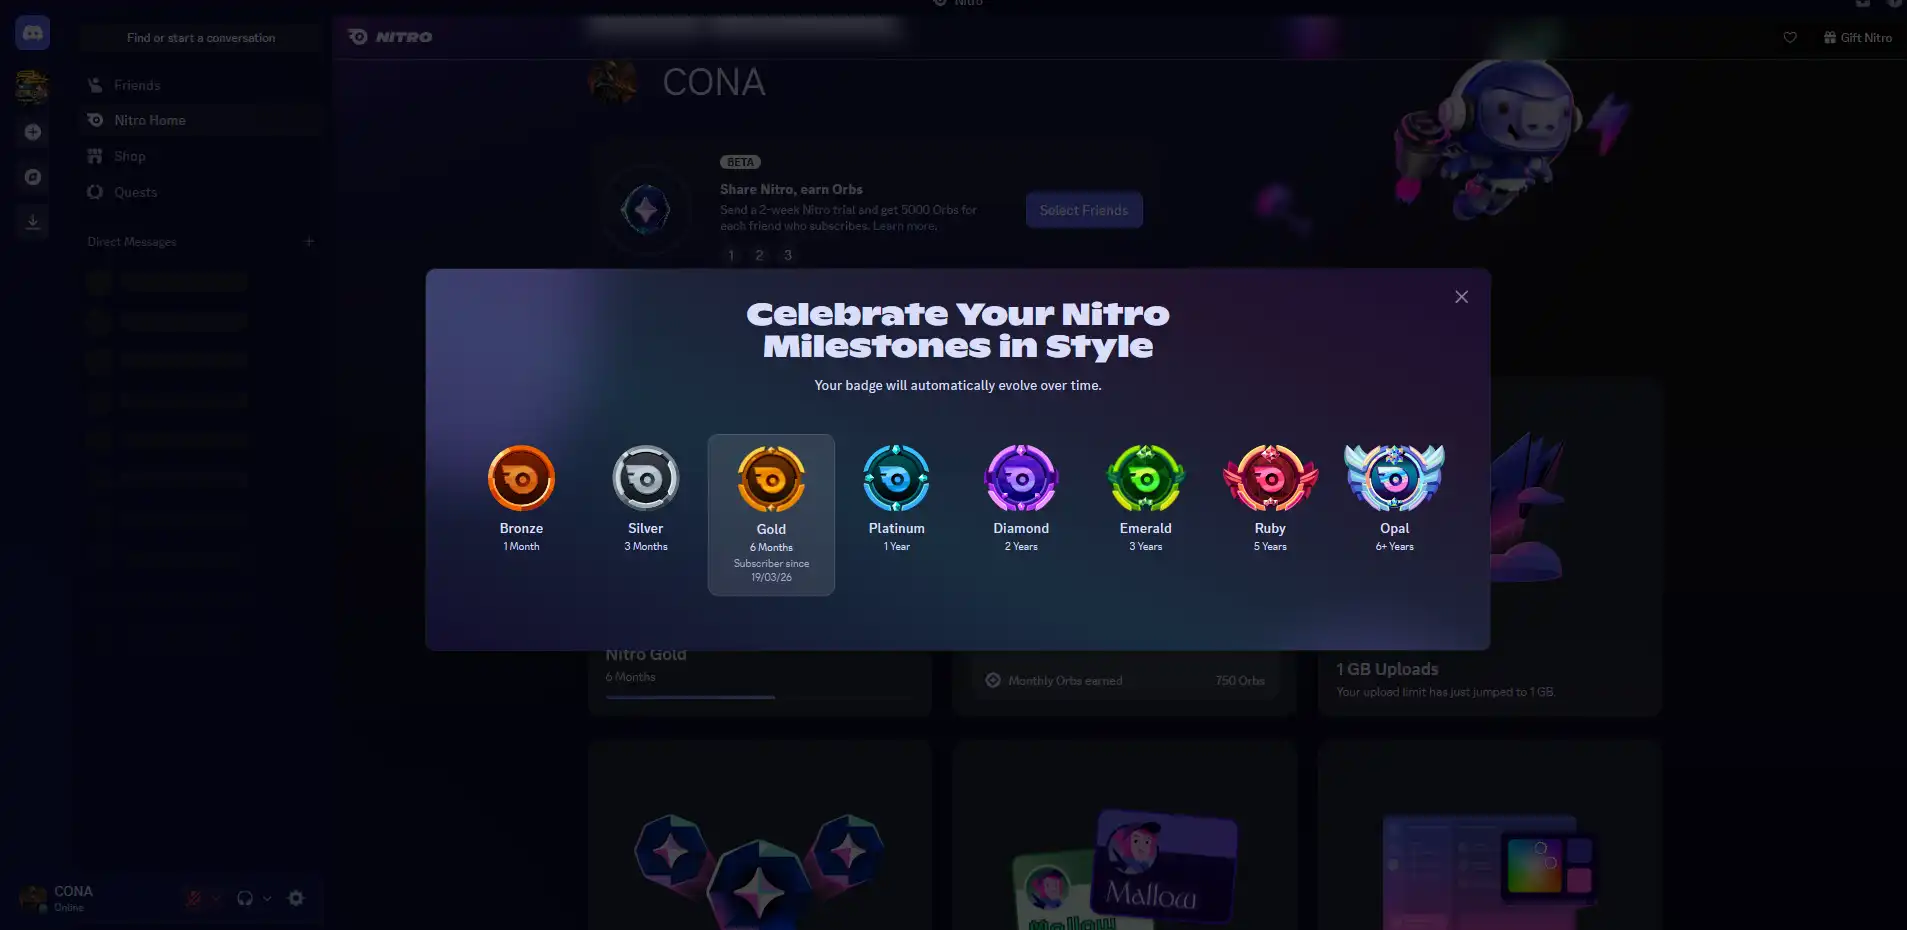Select the Diamond 2 Years badge
Image resolution: width=1907 pixels, height=930 pixels.
pos(1021,498)
